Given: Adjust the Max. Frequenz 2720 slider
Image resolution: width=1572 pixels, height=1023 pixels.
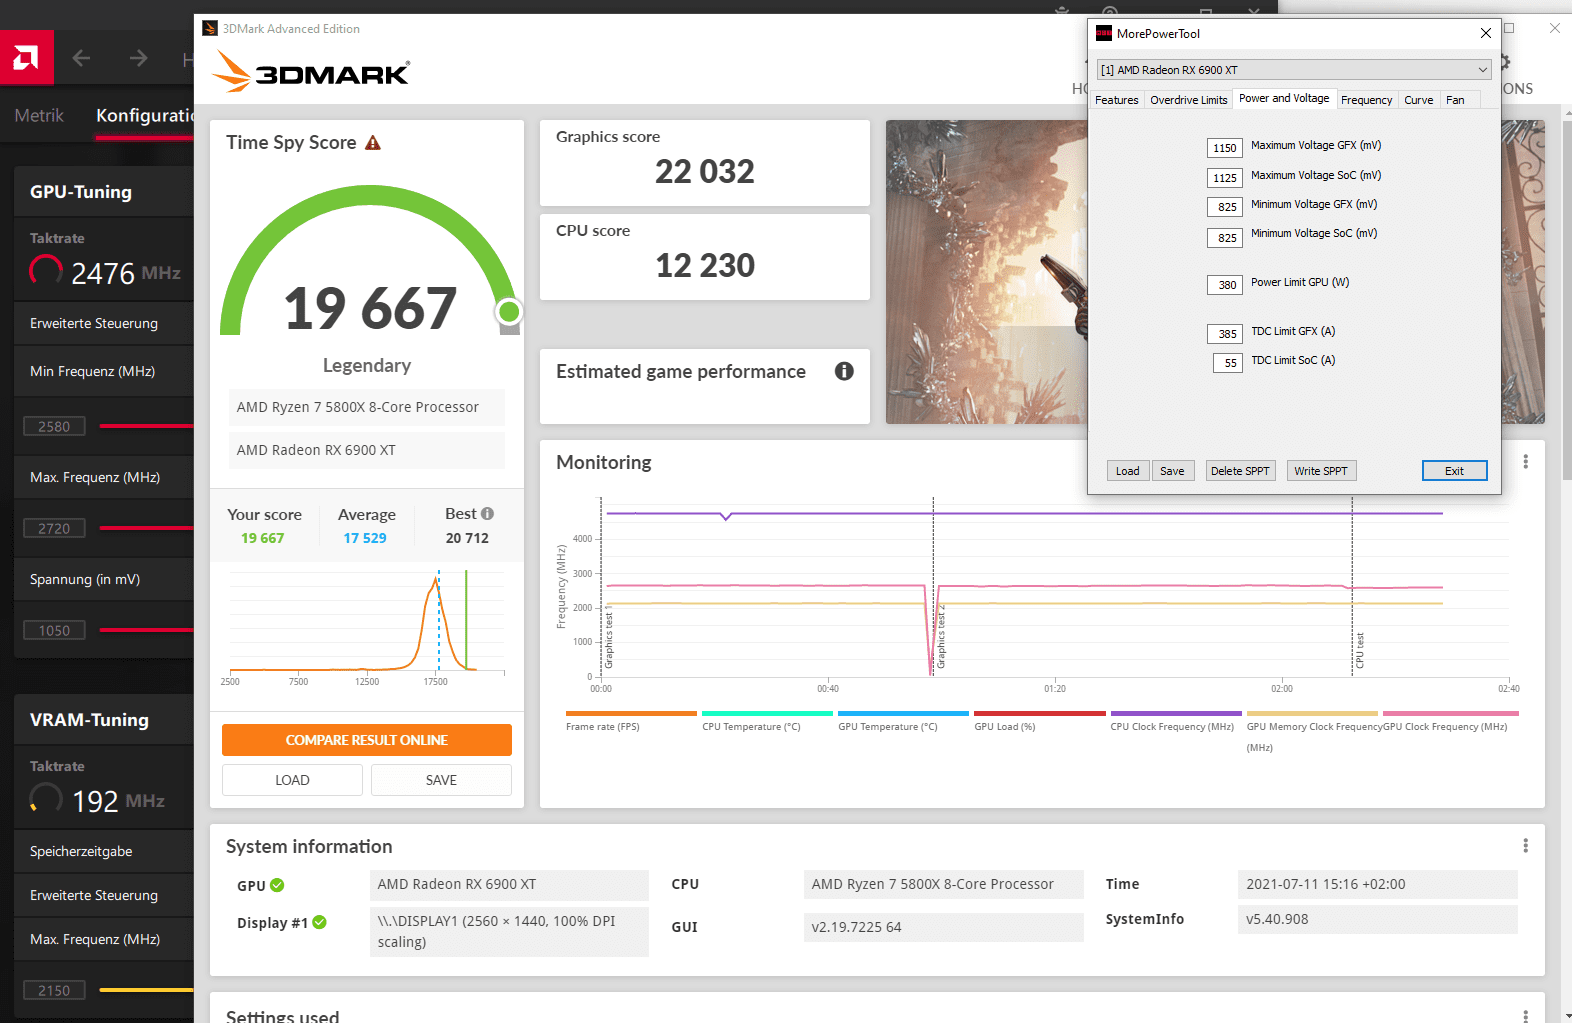Looking at the screenshot, I should click(146, 528).
